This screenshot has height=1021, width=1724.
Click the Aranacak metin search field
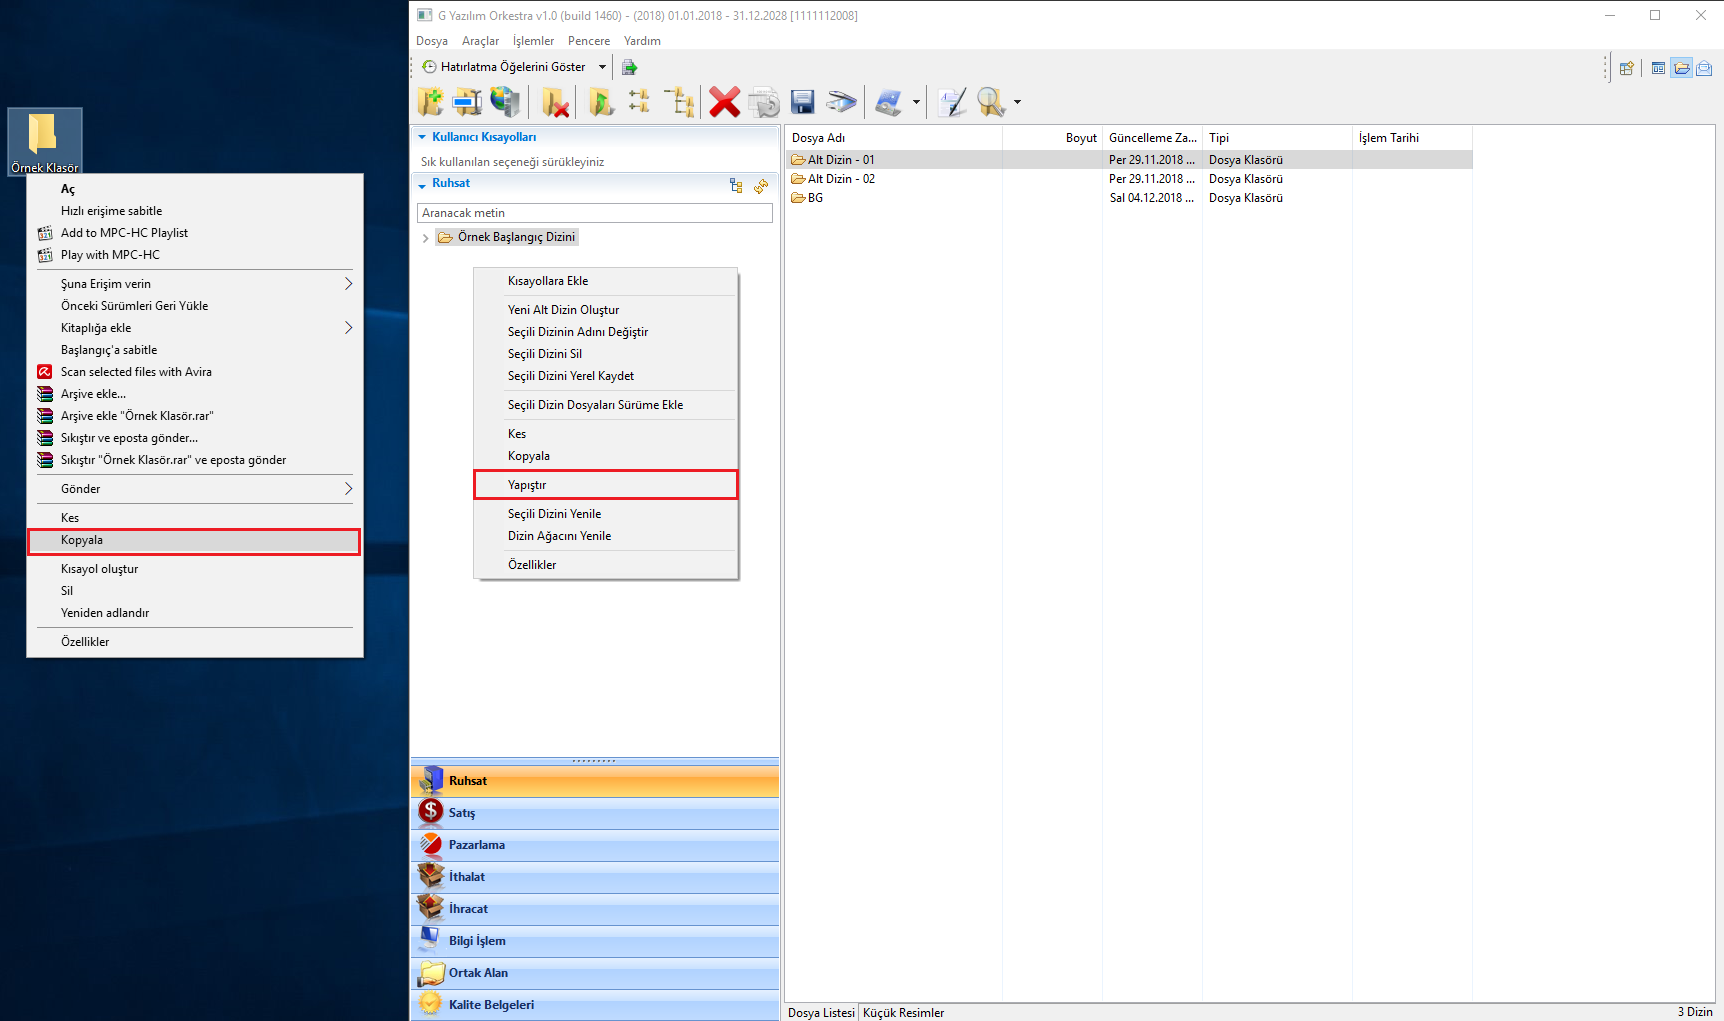(594, 213)
